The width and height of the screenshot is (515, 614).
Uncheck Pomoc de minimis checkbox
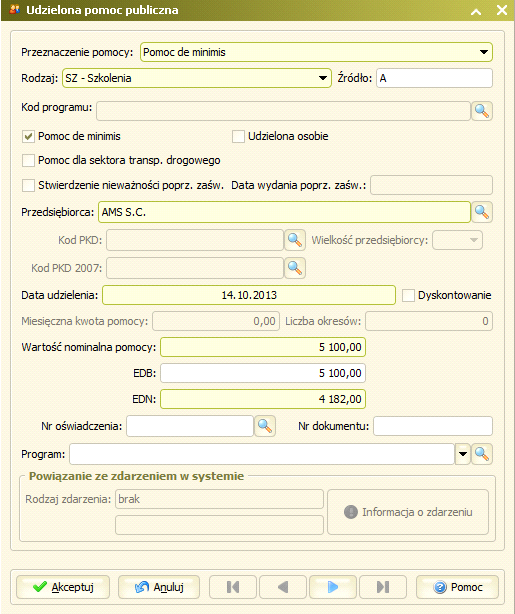pyautogui.click(x=28, y=137)
